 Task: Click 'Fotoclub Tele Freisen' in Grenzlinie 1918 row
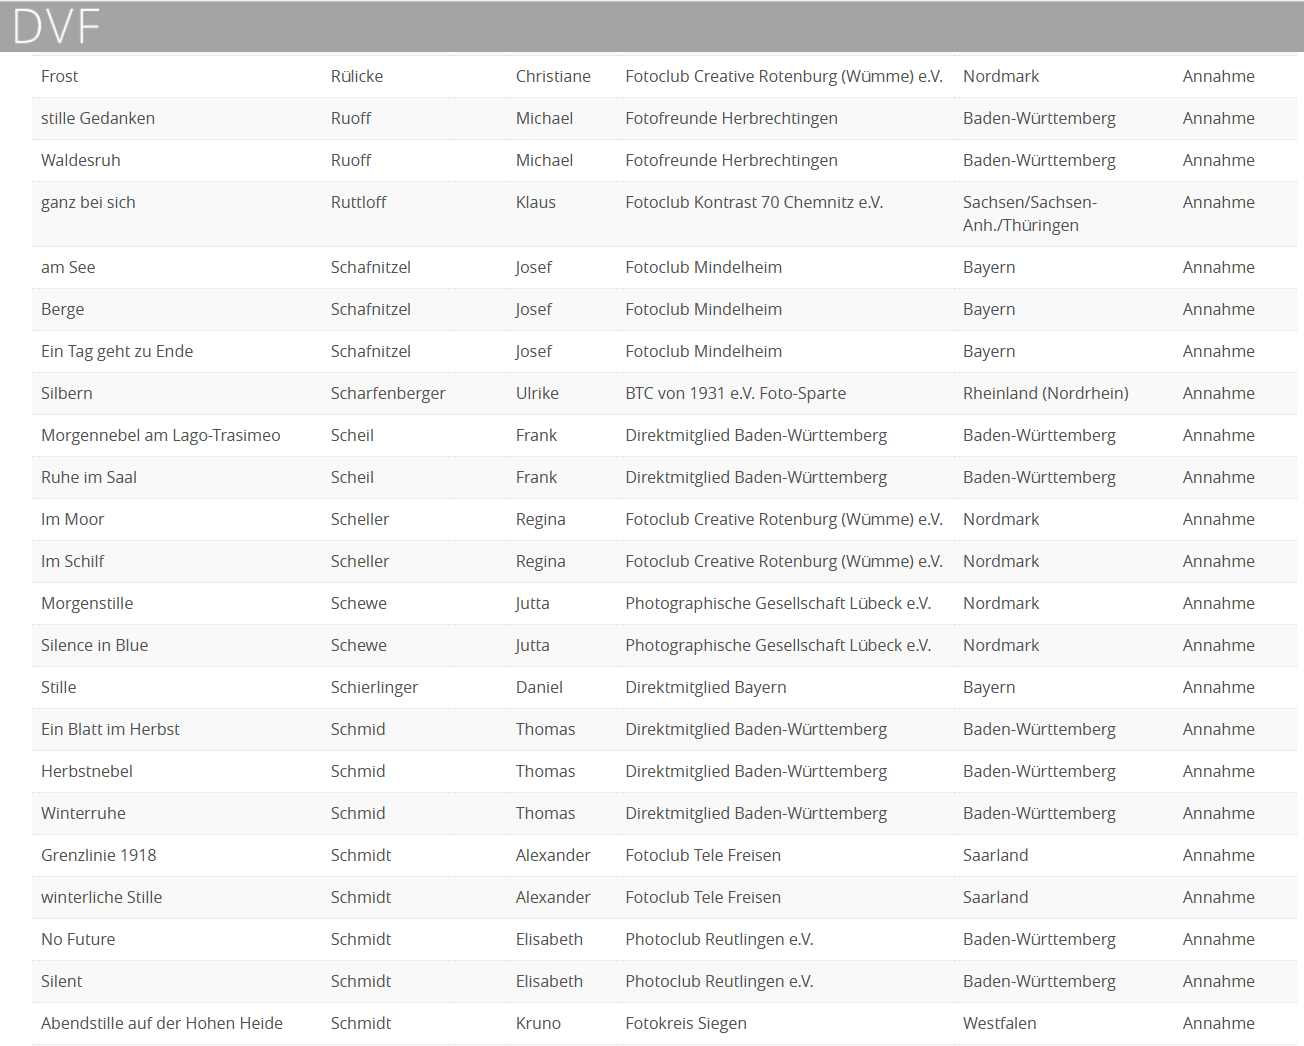click(703, 855)
